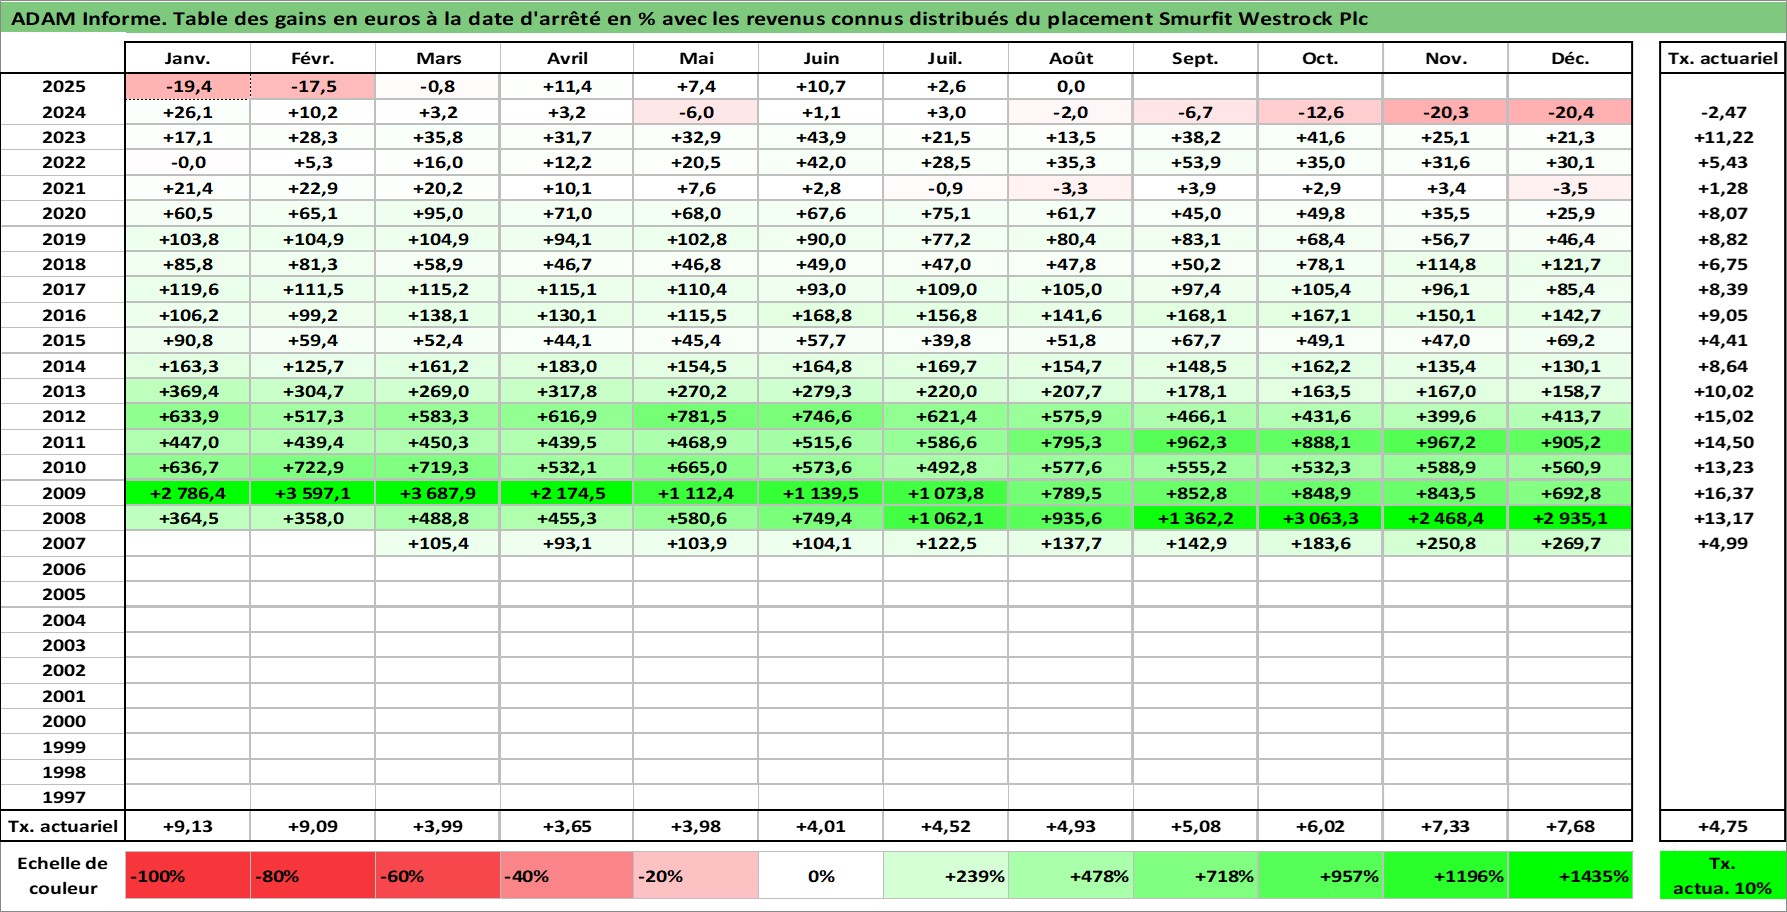Select cell with value +105,4 in 2007 row

click(x=438, y=544)
